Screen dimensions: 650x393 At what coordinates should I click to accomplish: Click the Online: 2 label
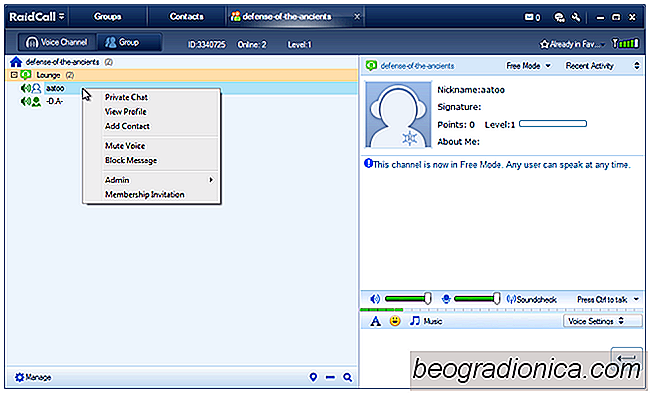click(x=252, y=44)
